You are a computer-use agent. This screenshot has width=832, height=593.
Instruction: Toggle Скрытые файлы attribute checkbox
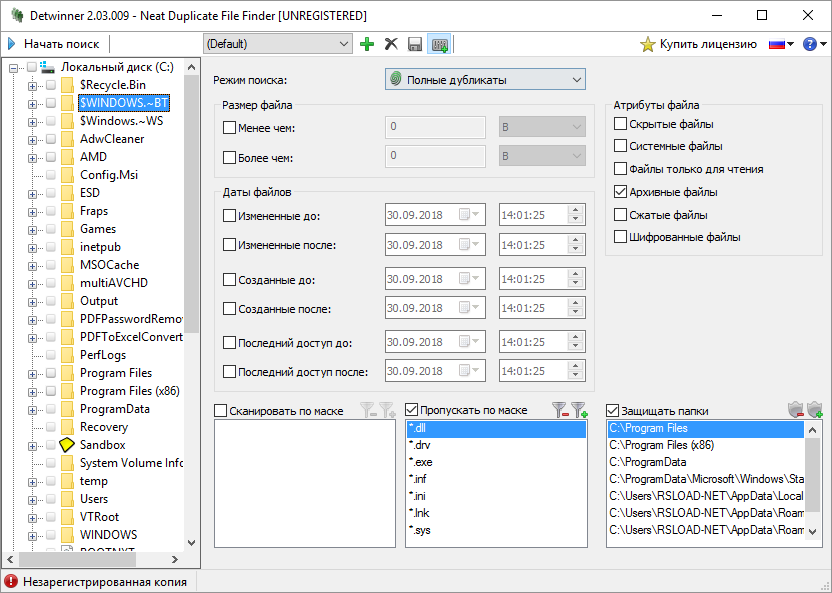tap(620, 124)
